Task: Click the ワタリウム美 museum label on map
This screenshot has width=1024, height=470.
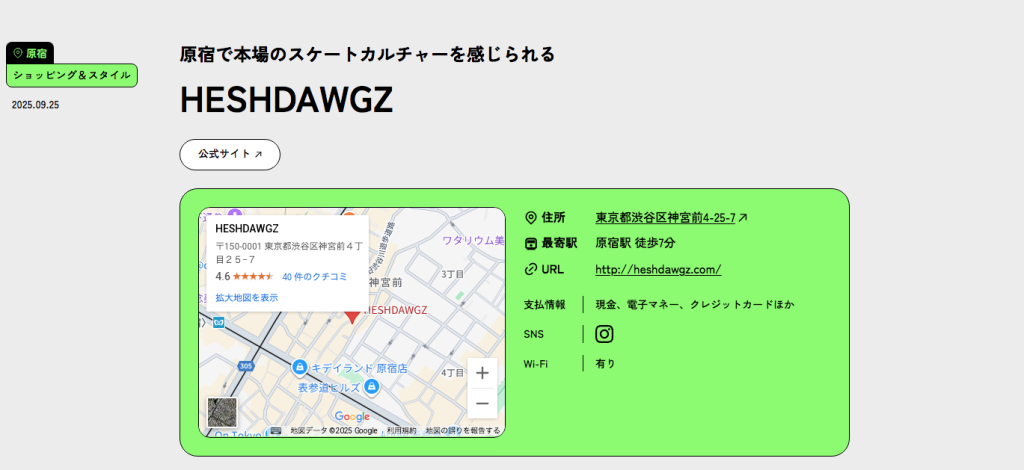Action: point(472,240)
